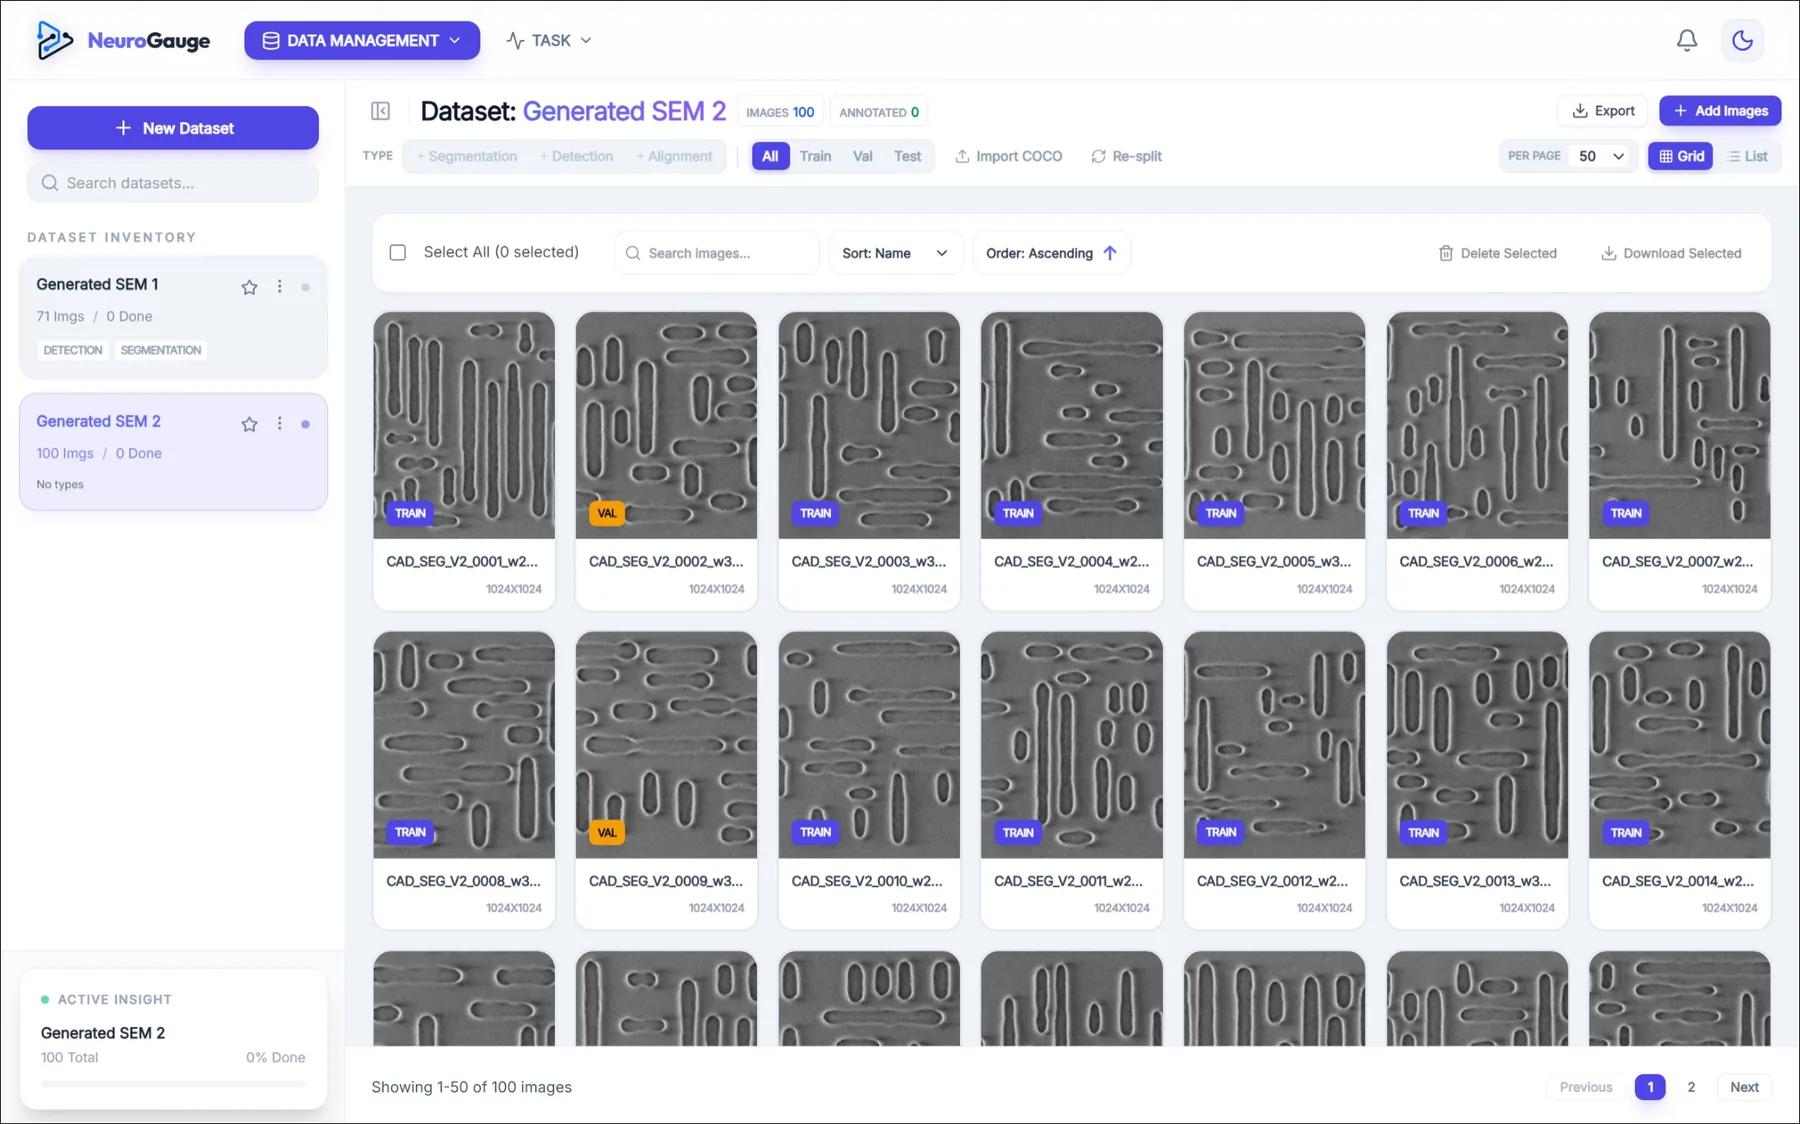This screenshot has width=1800, height=1124.
Task: Open thumbnail CAD_SEG_V2_0007
Action: 1679,425
